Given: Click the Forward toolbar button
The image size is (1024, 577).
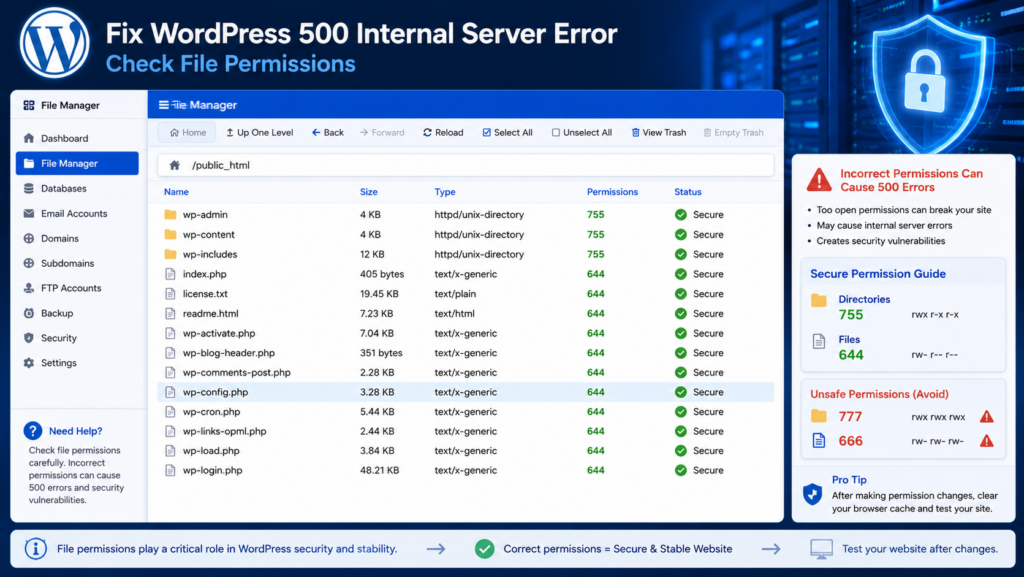Looking at the screenshot, I should (x=382, y=133).
